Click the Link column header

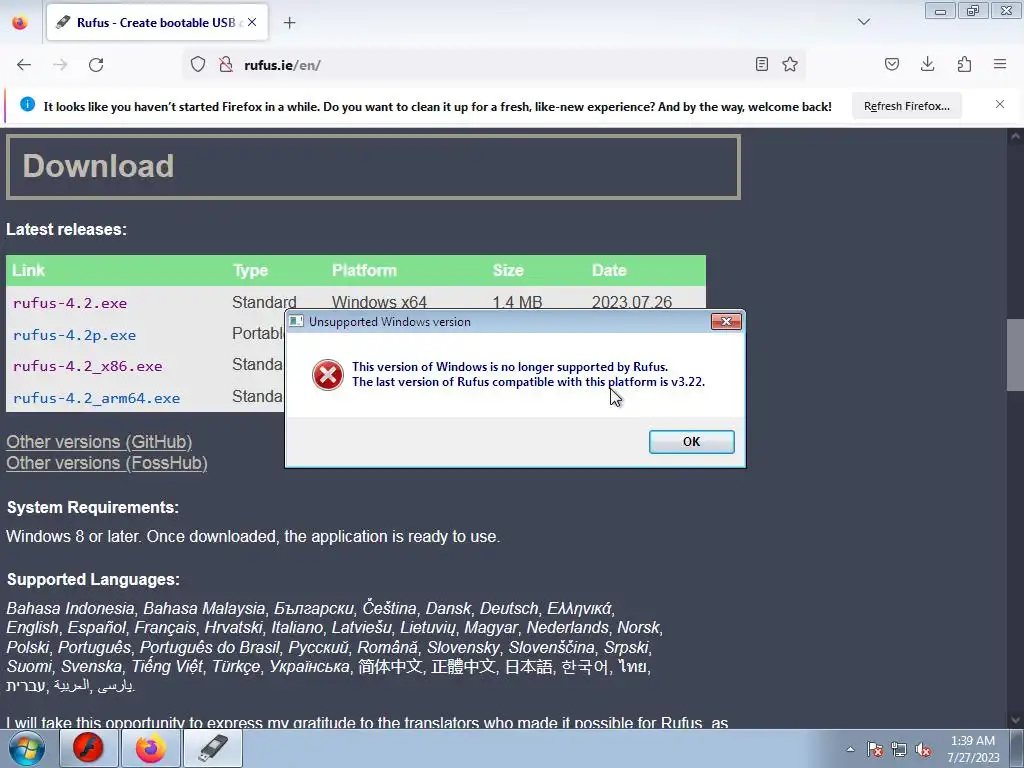click(x=29, y=270)
